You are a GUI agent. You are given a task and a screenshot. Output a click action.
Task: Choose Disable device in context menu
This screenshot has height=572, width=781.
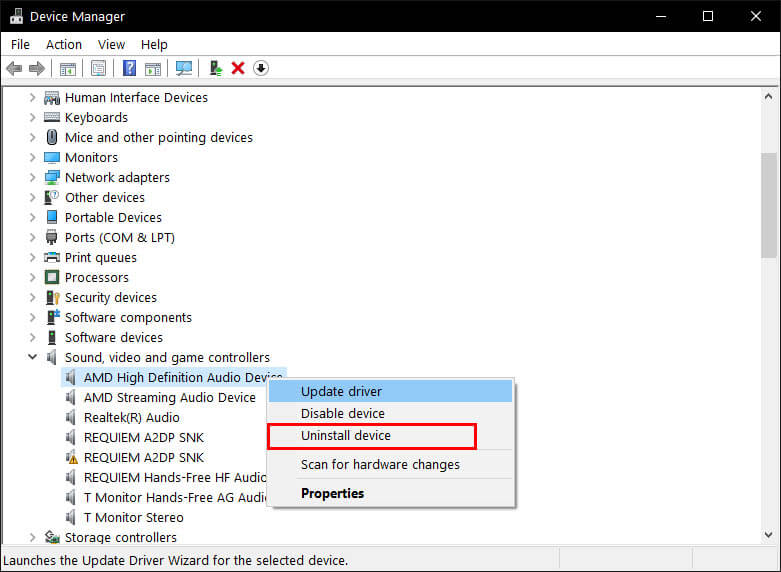pos(390,414)
